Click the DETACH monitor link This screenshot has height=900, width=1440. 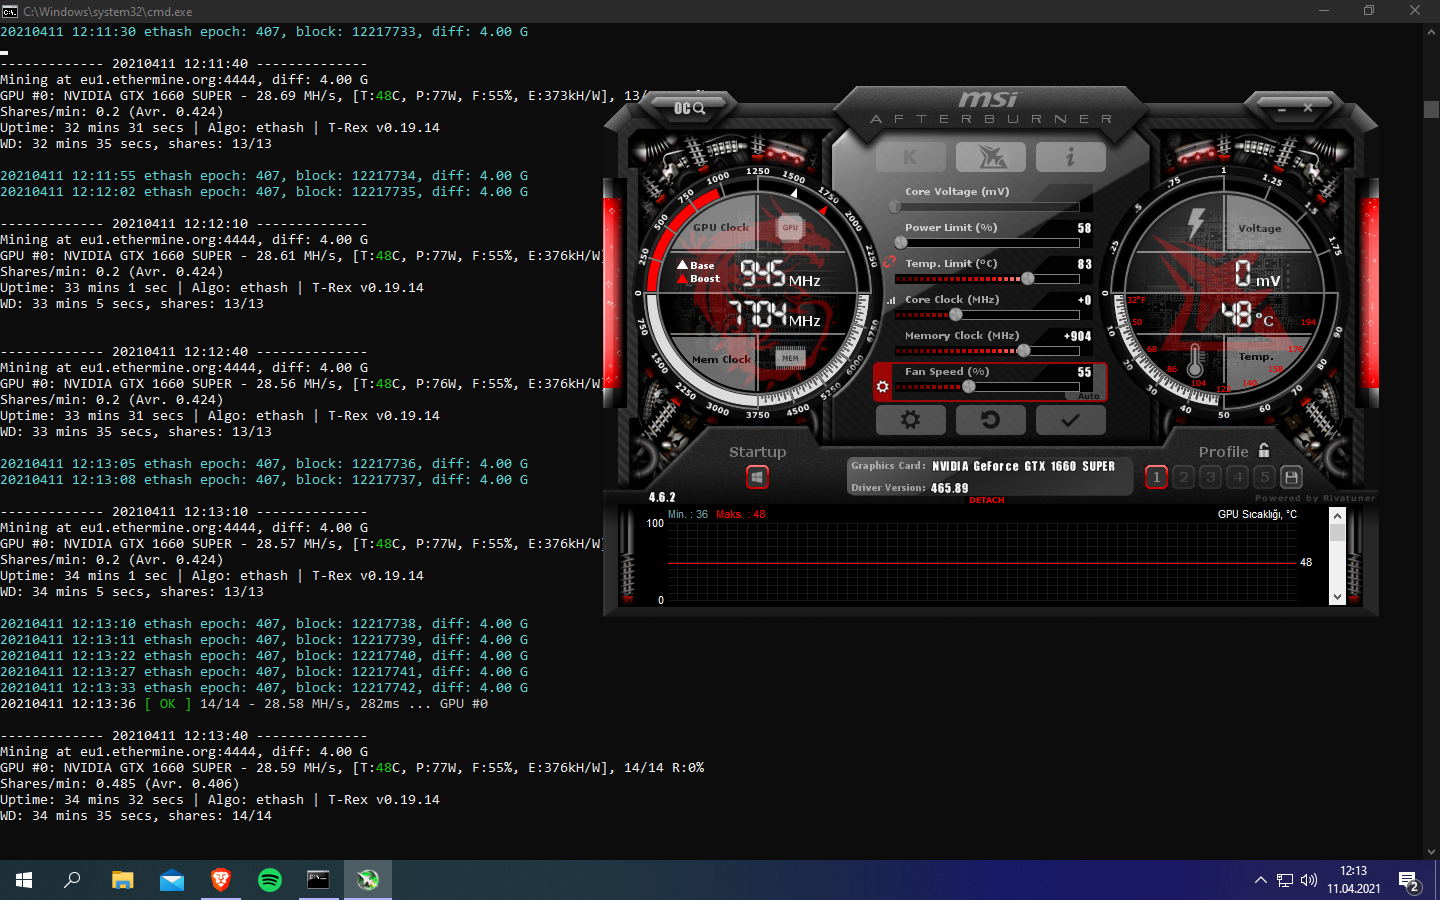[x=986, y=500]
